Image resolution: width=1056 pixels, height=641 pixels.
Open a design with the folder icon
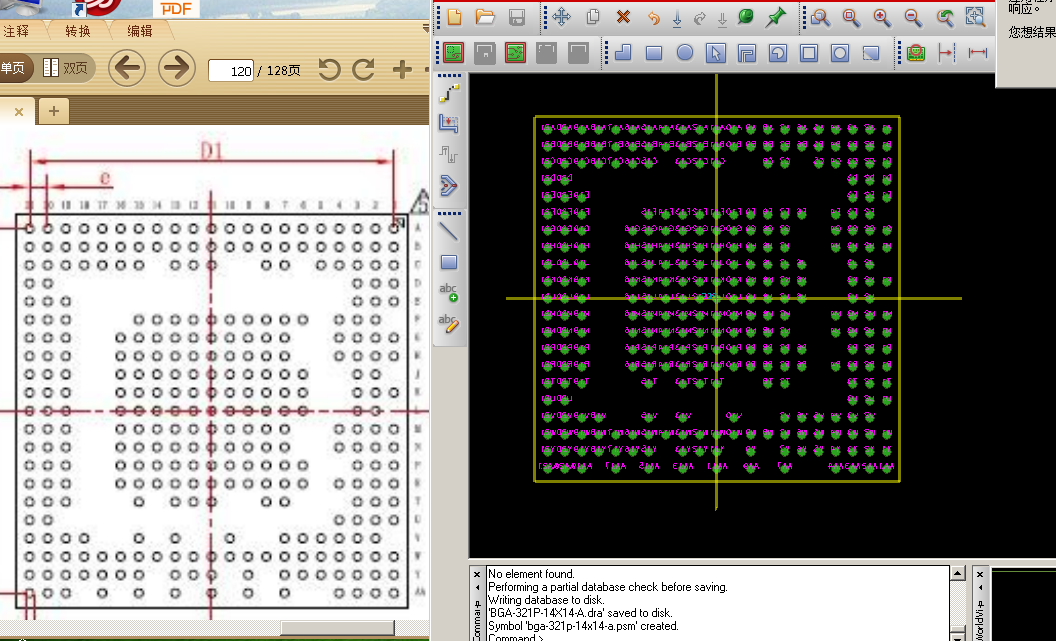(x=485, y=17)
